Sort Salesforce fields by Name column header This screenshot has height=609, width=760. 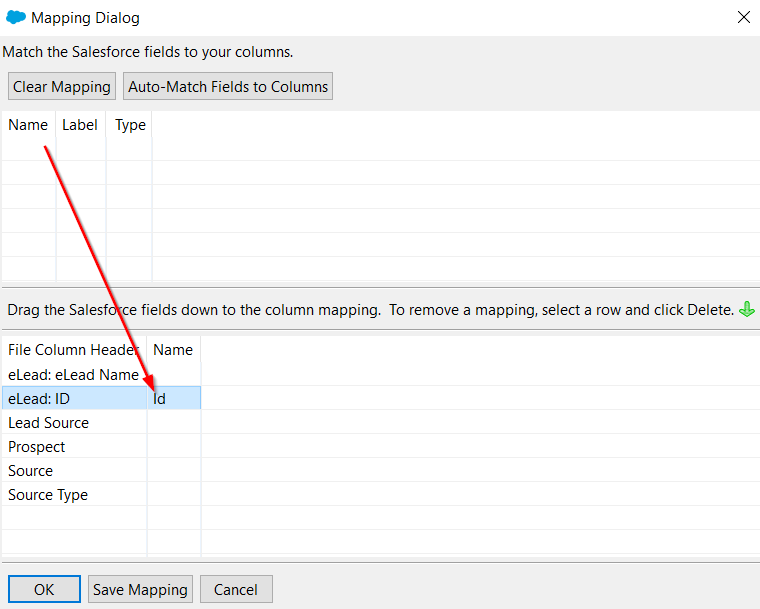click(29, 125)
